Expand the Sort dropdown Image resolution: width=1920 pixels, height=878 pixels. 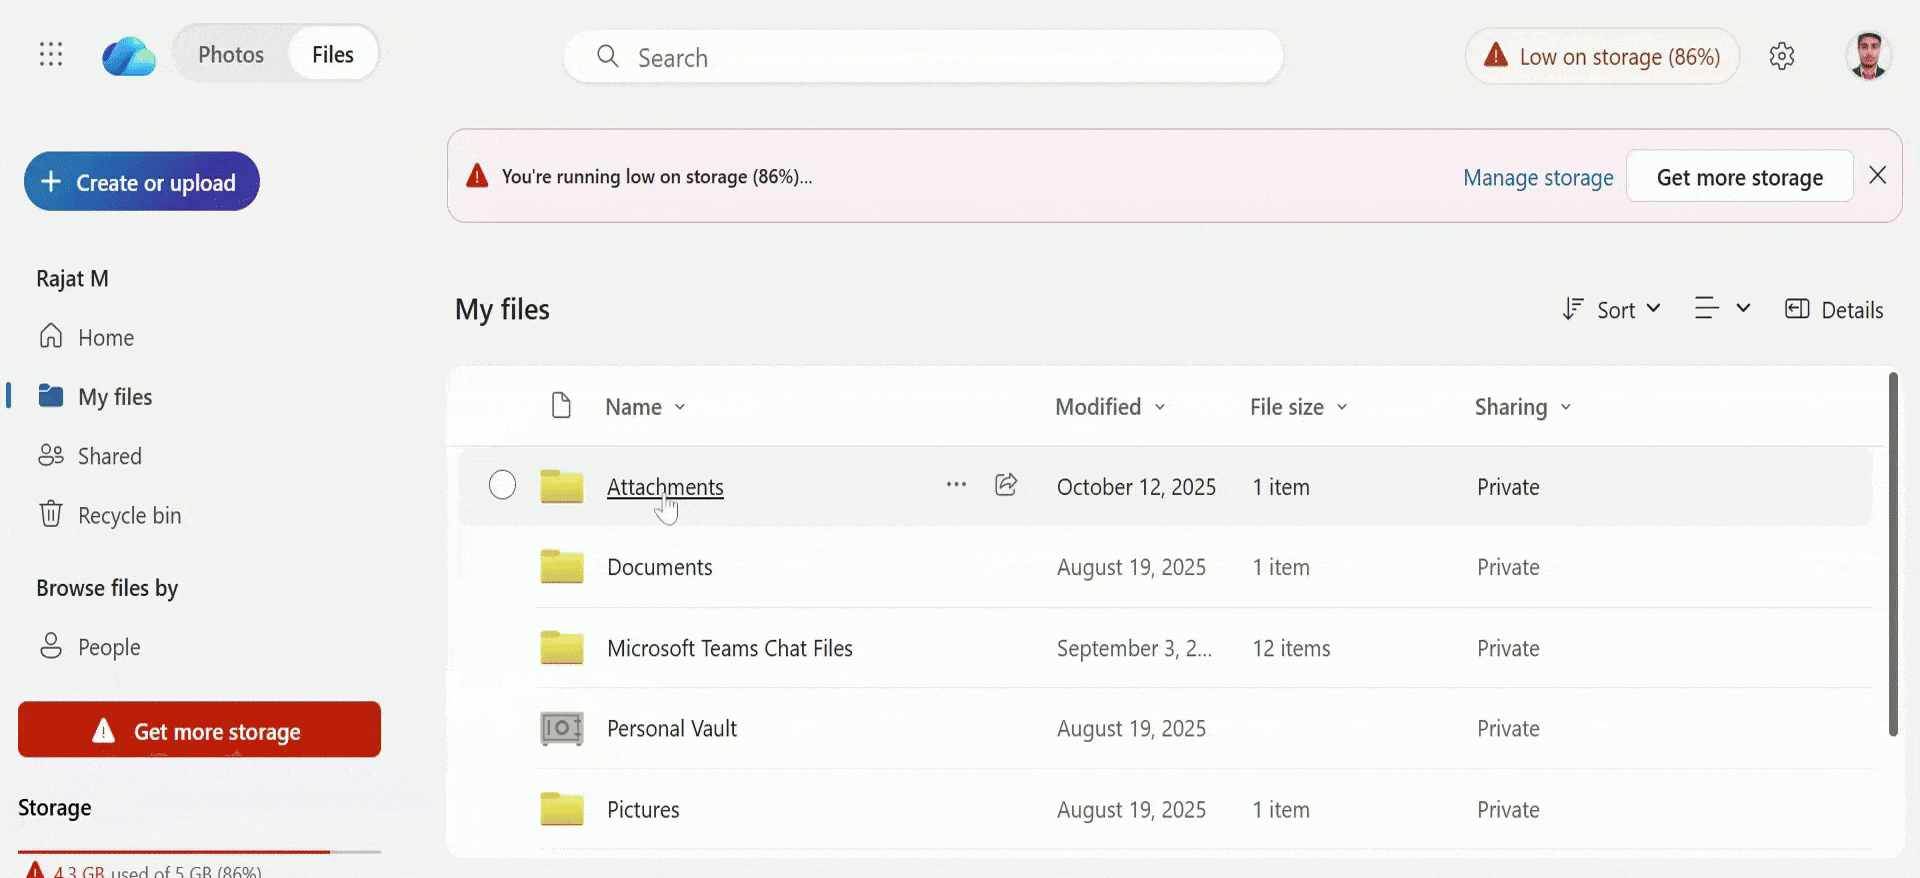1612,310
